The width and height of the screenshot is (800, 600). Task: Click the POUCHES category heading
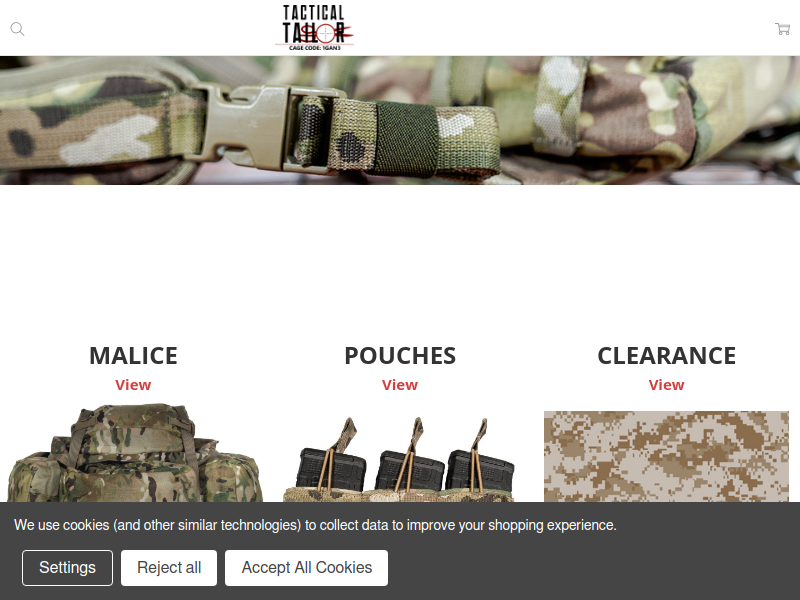coord(400,356)
